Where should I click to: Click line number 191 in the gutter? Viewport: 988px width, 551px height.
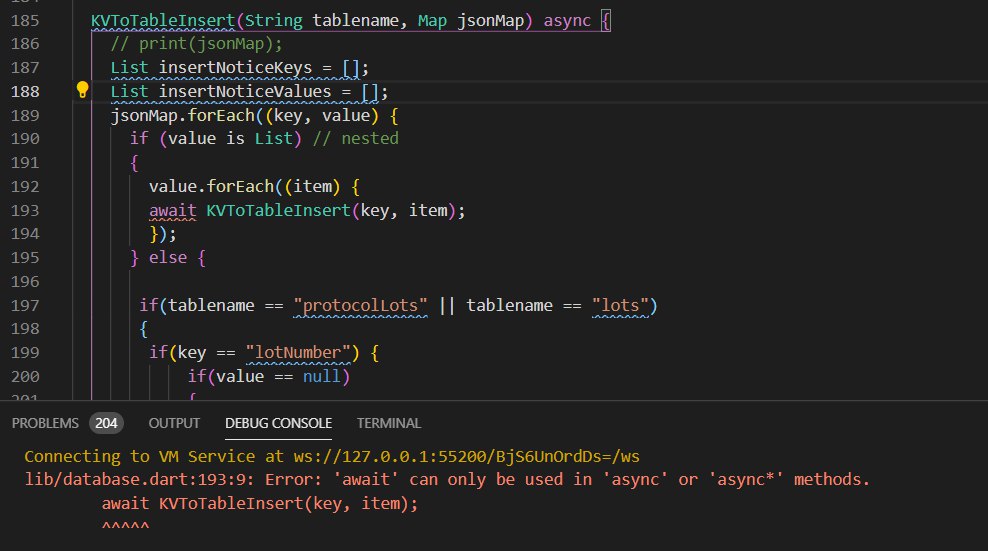[x=25, y=163]
